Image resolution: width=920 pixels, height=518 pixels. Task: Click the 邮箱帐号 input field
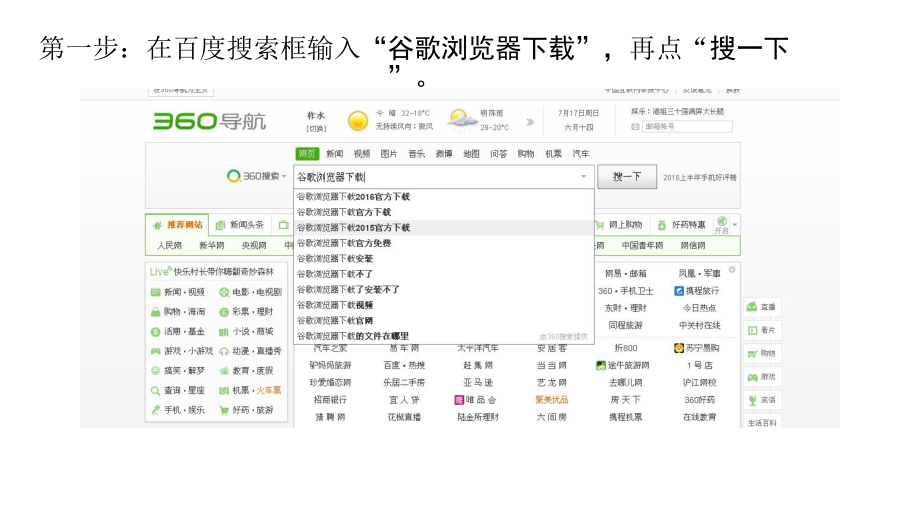coord(687,127)
